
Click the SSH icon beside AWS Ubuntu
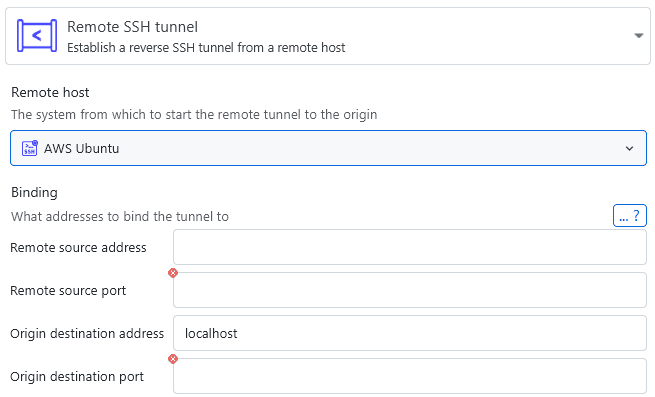tap(30, 148)
